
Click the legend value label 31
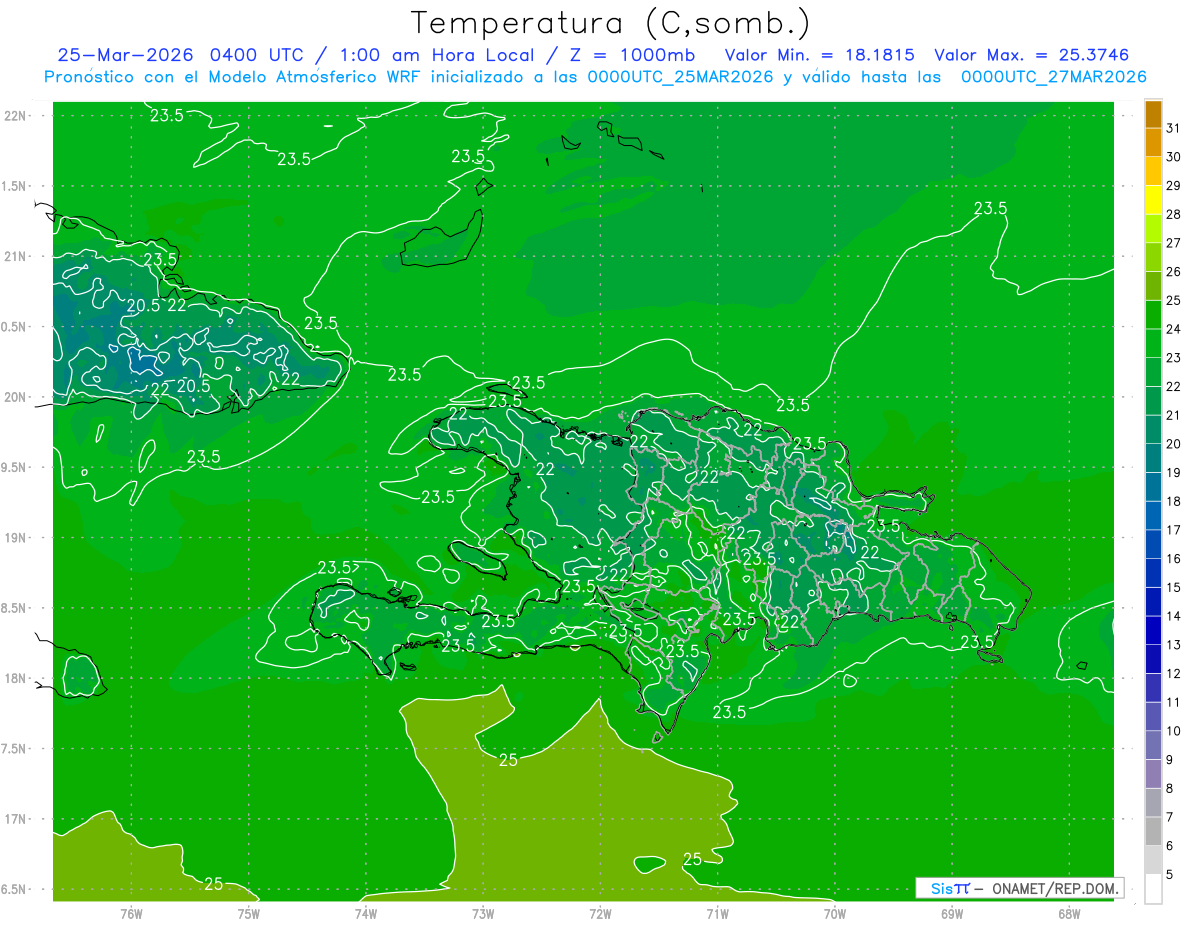click(1173, 128)
